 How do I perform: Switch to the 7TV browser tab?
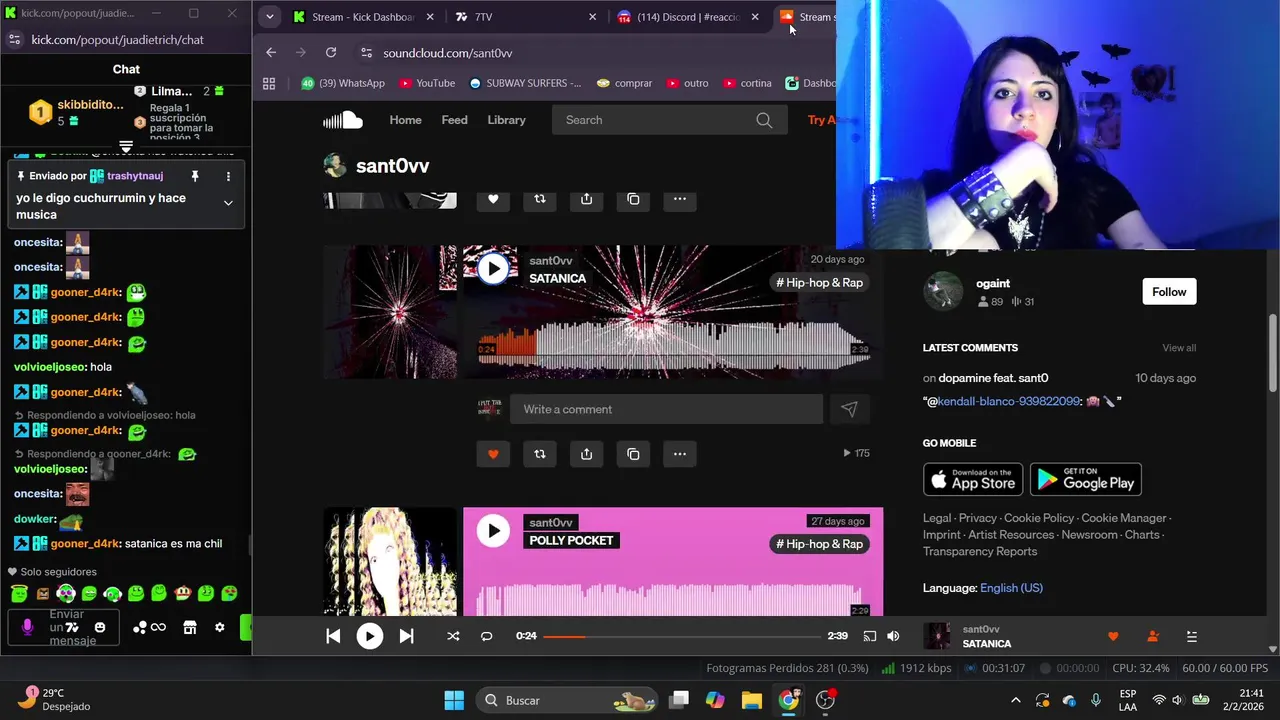pyautogui.click(x=525, y=17)
